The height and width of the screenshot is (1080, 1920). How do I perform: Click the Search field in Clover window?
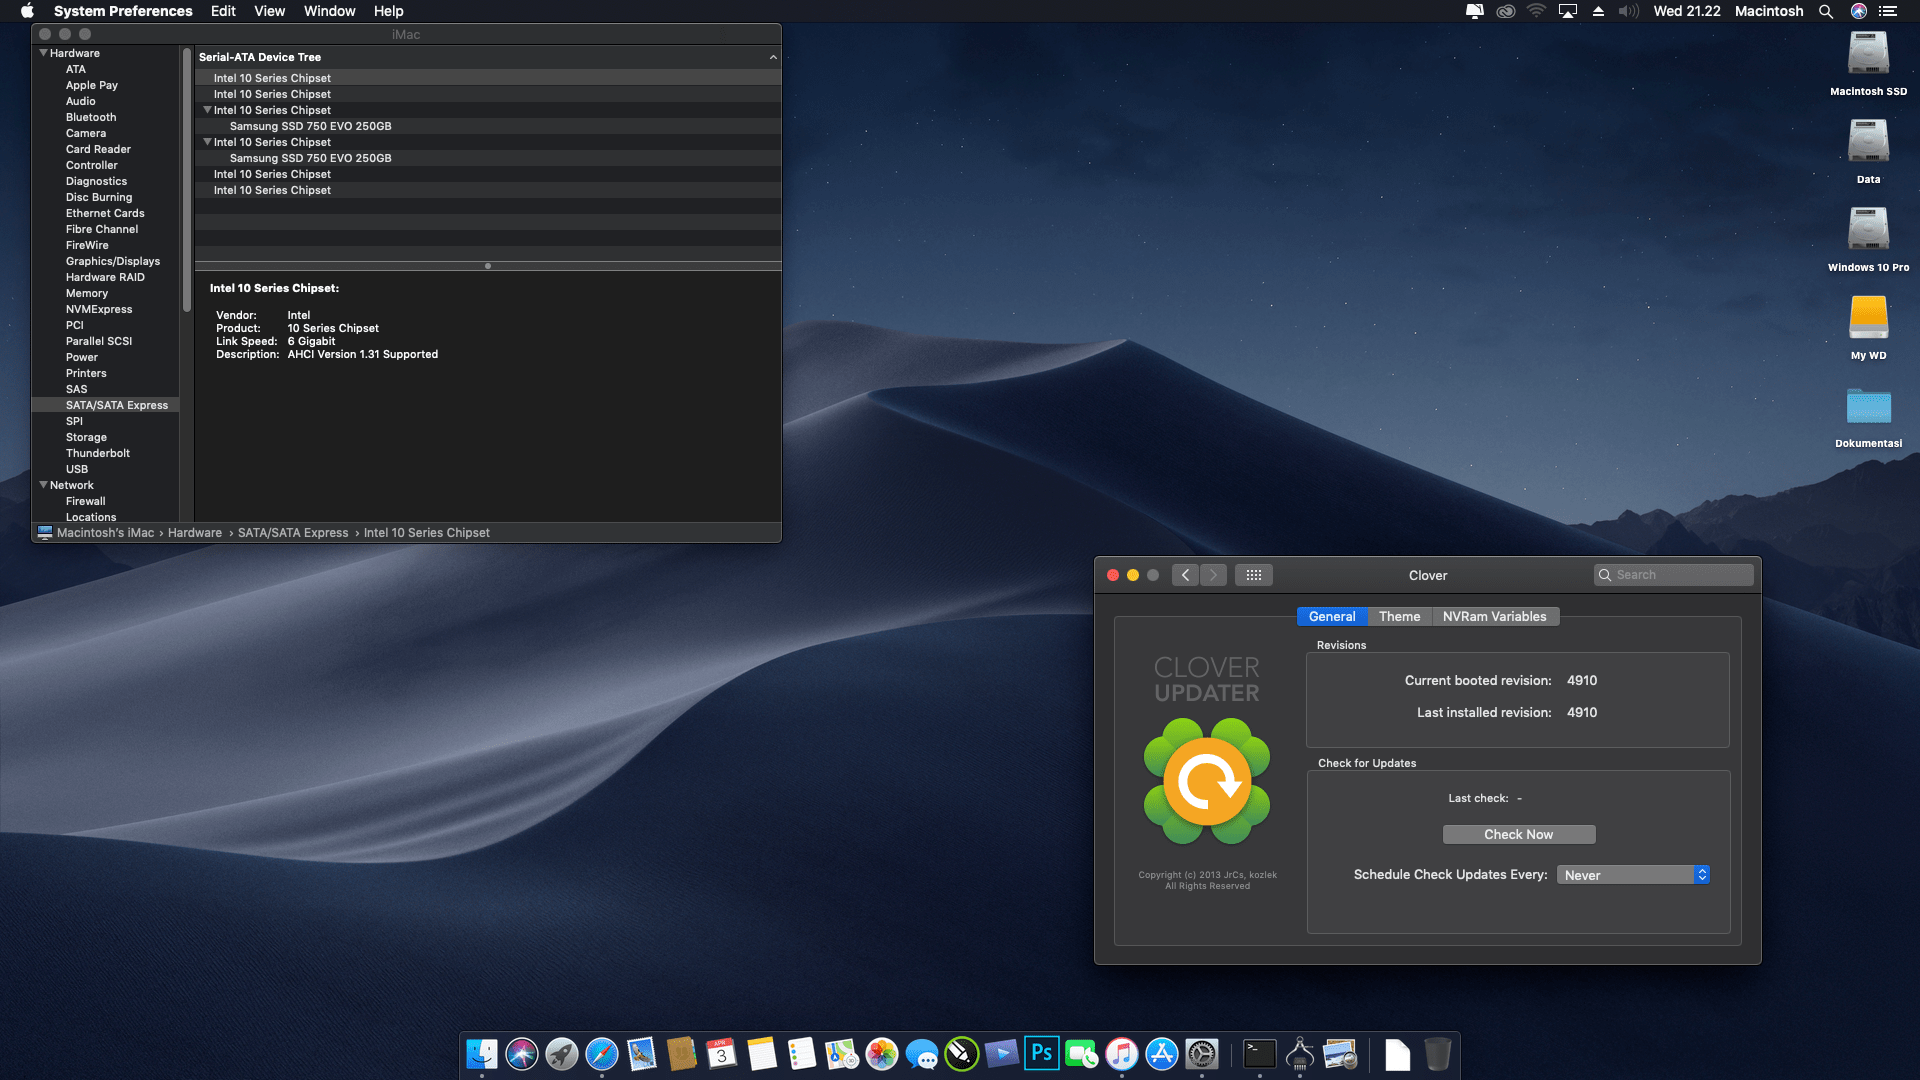pos(1673,575)
